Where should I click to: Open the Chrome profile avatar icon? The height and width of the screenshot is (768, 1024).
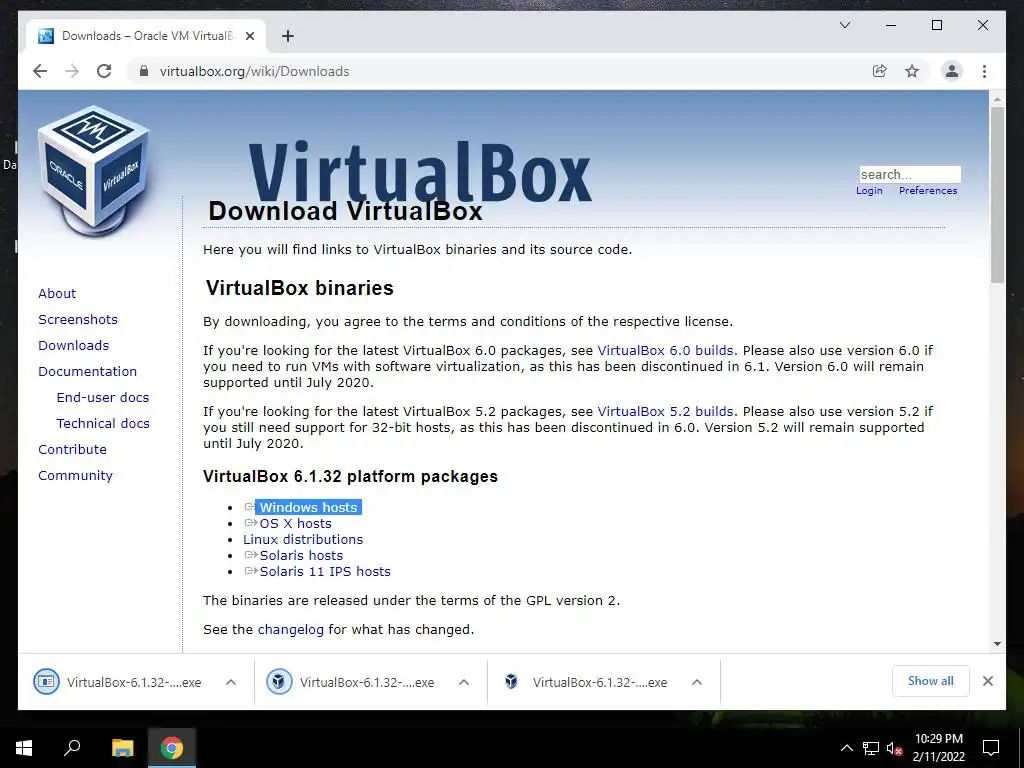tap(952, 71)
